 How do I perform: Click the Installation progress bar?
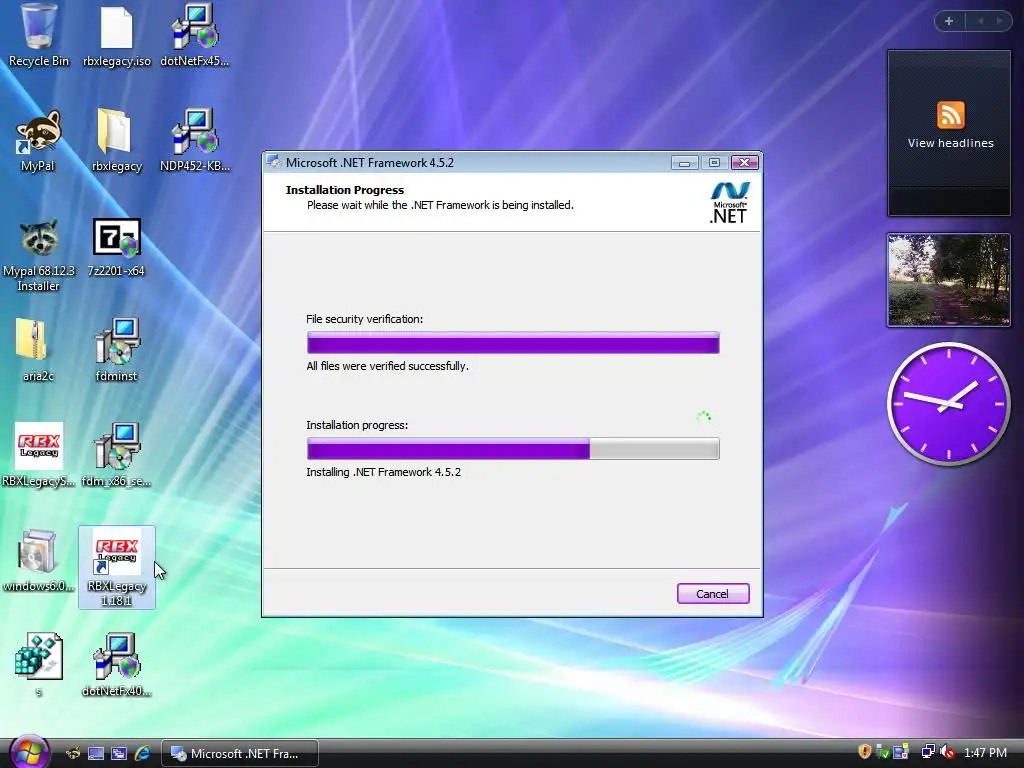tap(513, 449)
